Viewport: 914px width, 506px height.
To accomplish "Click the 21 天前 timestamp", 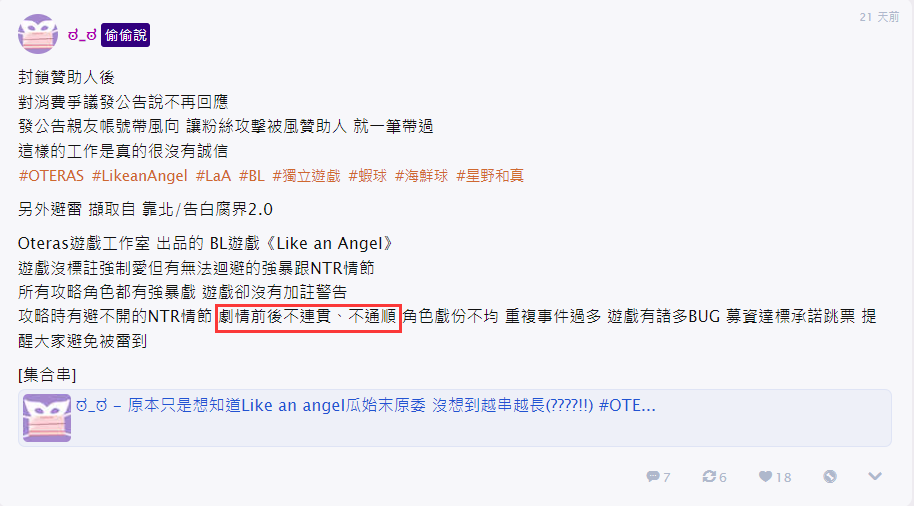I will pyautogui.click(x=879, y=17).
